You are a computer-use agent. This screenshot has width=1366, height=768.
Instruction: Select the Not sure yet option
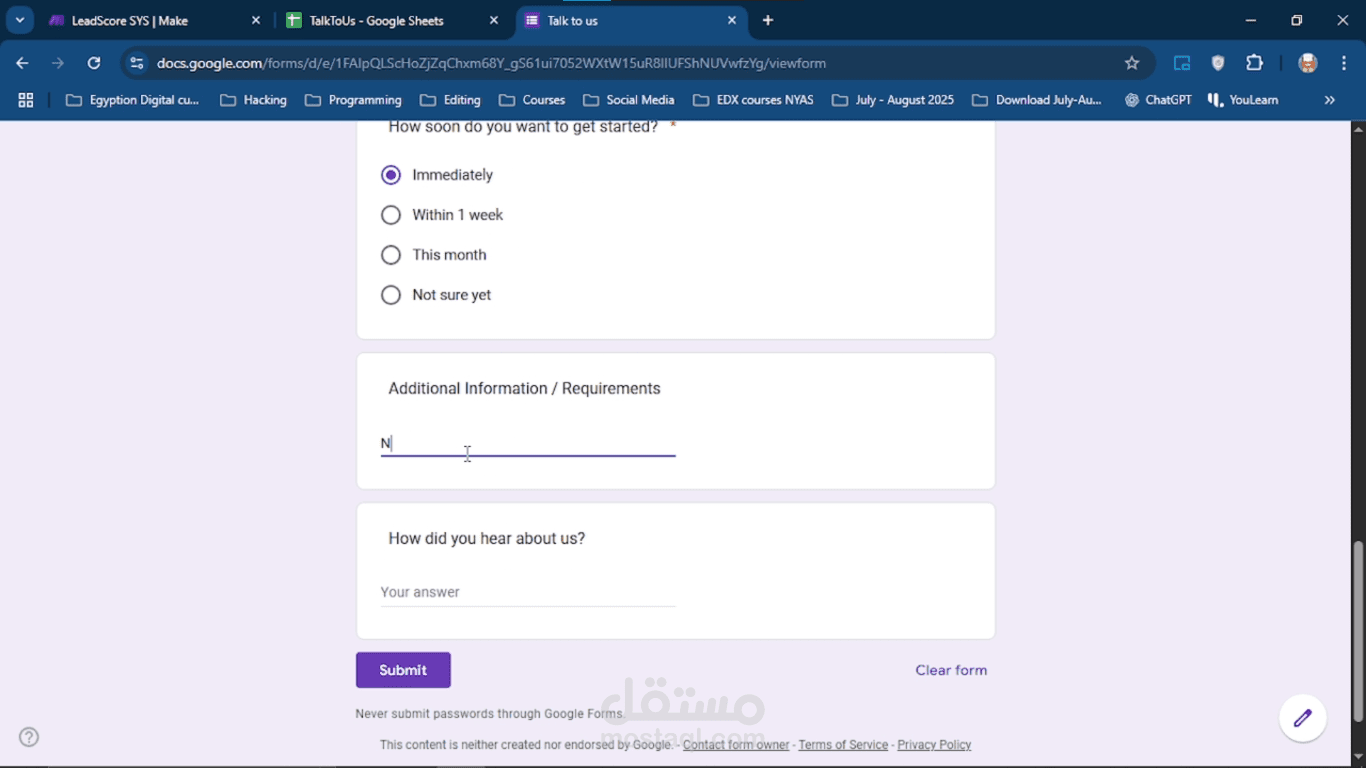point(391,295)
